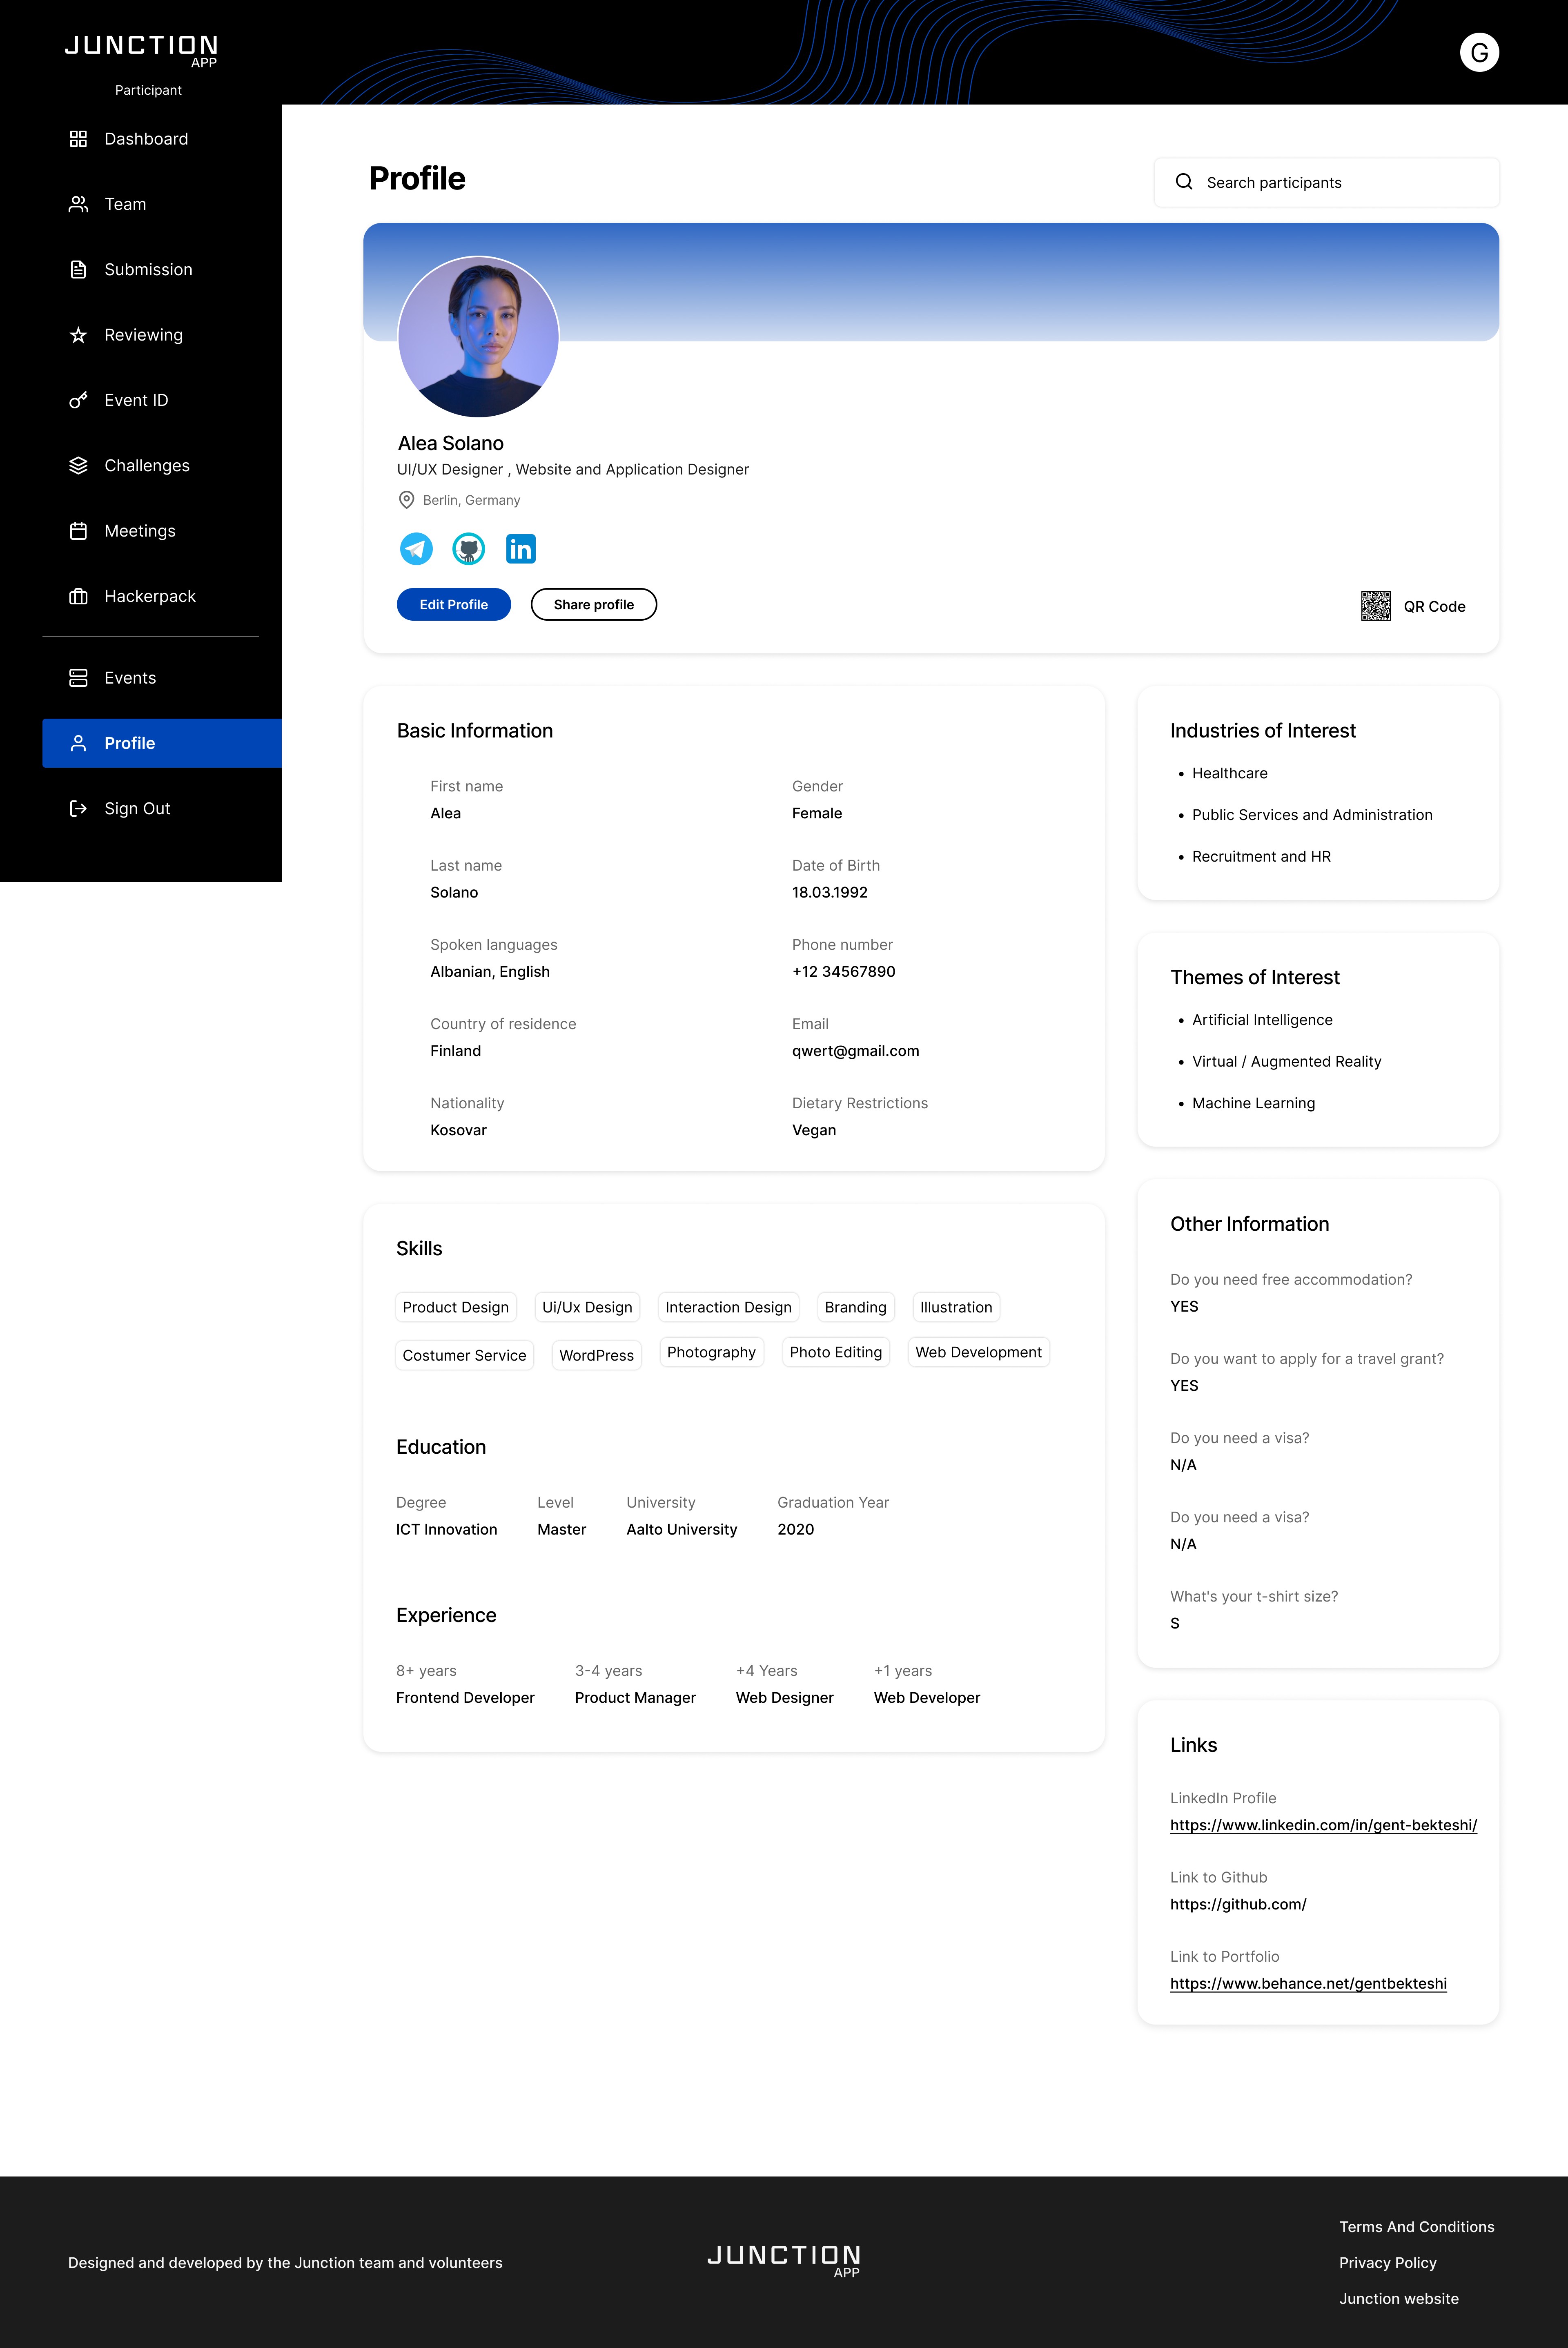Open Dashboard from the sidebar

[x=145, y=139]
